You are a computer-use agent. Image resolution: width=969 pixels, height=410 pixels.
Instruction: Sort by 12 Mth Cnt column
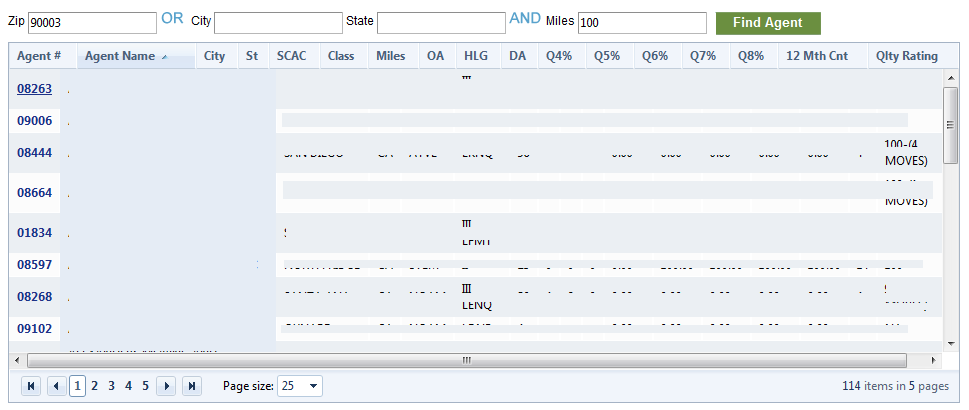817,56
